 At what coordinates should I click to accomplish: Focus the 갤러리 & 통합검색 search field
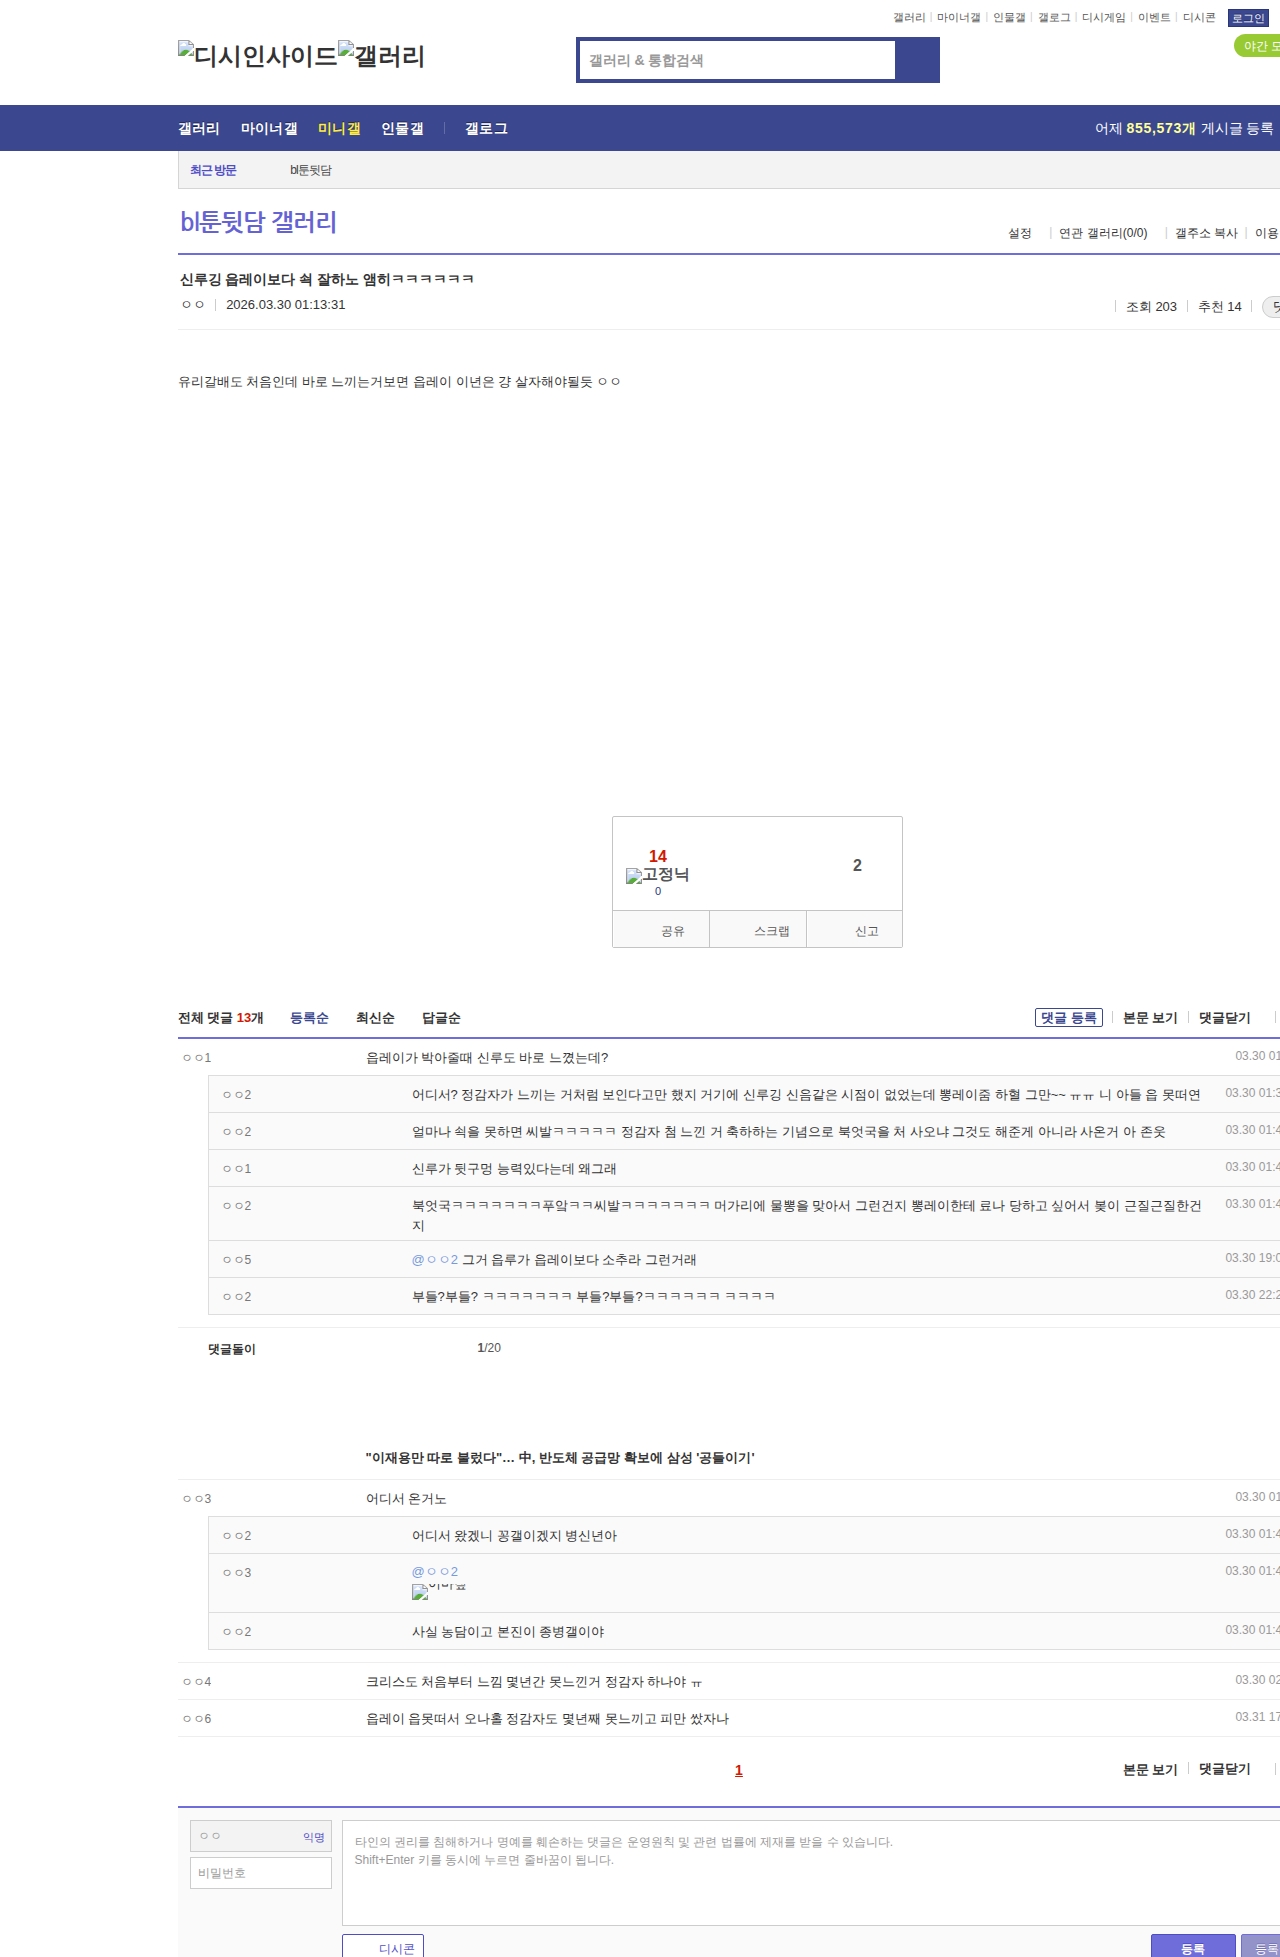(738, 60)
